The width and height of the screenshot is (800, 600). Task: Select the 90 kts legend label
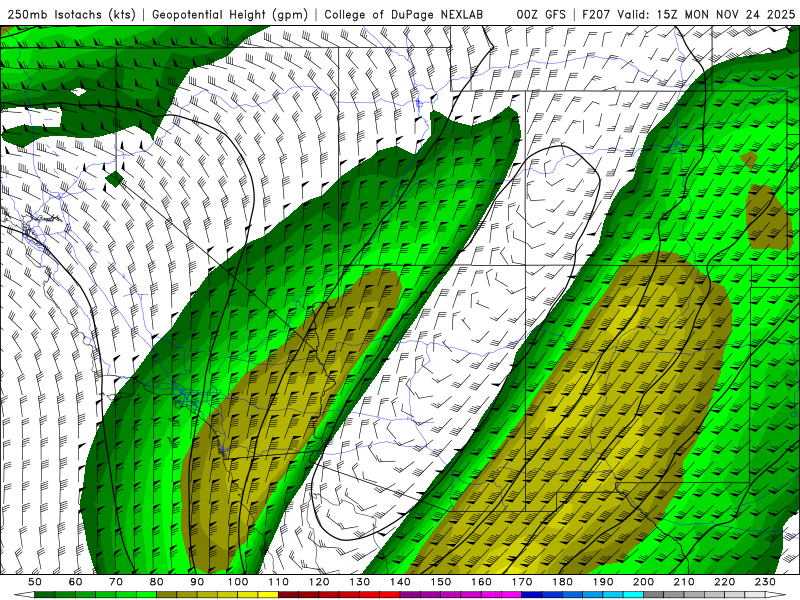pos(197,582)
